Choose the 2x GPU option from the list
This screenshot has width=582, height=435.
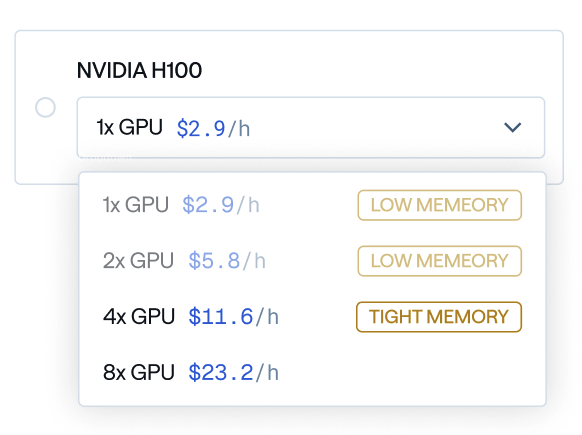(312, 261)
